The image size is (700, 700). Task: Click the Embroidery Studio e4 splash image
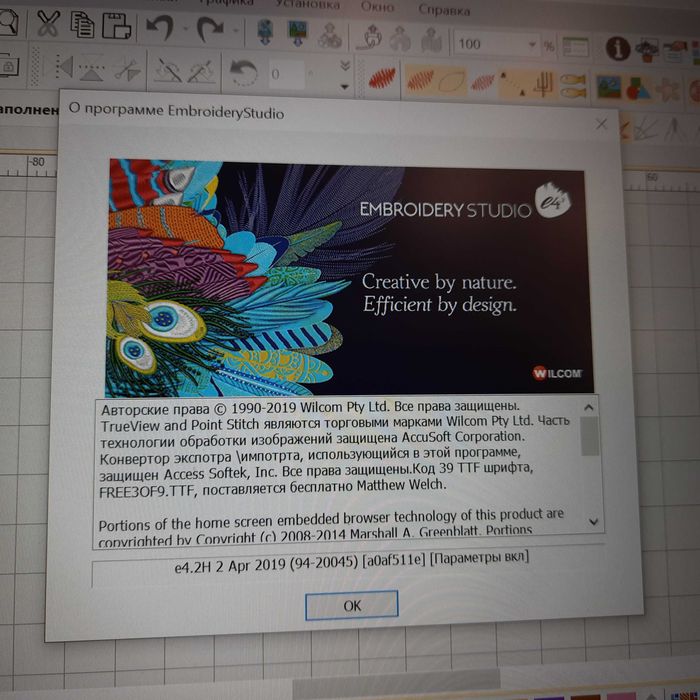349,278
